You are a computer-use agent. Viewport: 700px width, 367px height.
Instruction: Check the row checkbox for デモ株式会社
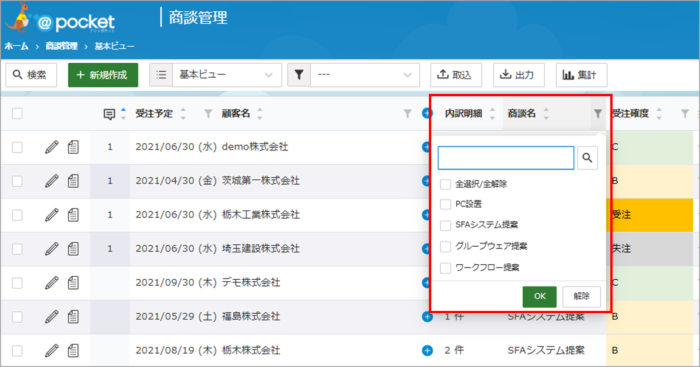[17, 283]
